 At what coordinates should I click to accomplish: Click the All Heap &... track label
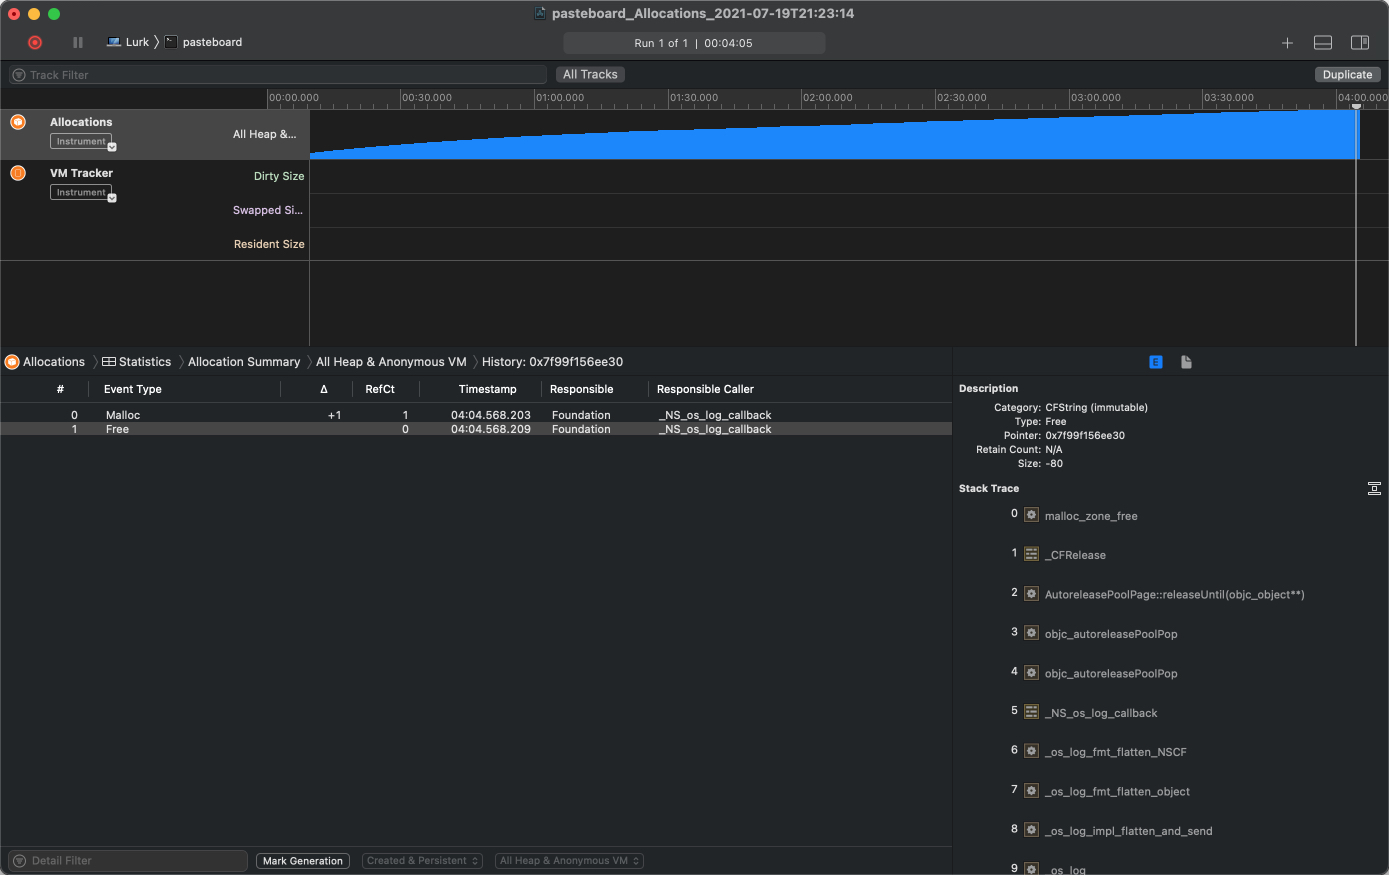tap(265, 134)
